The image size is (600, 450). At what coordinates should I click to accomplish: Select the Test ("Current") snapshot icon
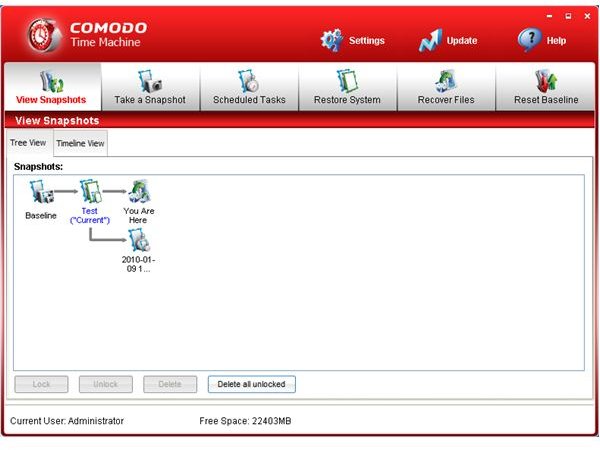pos(91,191)
